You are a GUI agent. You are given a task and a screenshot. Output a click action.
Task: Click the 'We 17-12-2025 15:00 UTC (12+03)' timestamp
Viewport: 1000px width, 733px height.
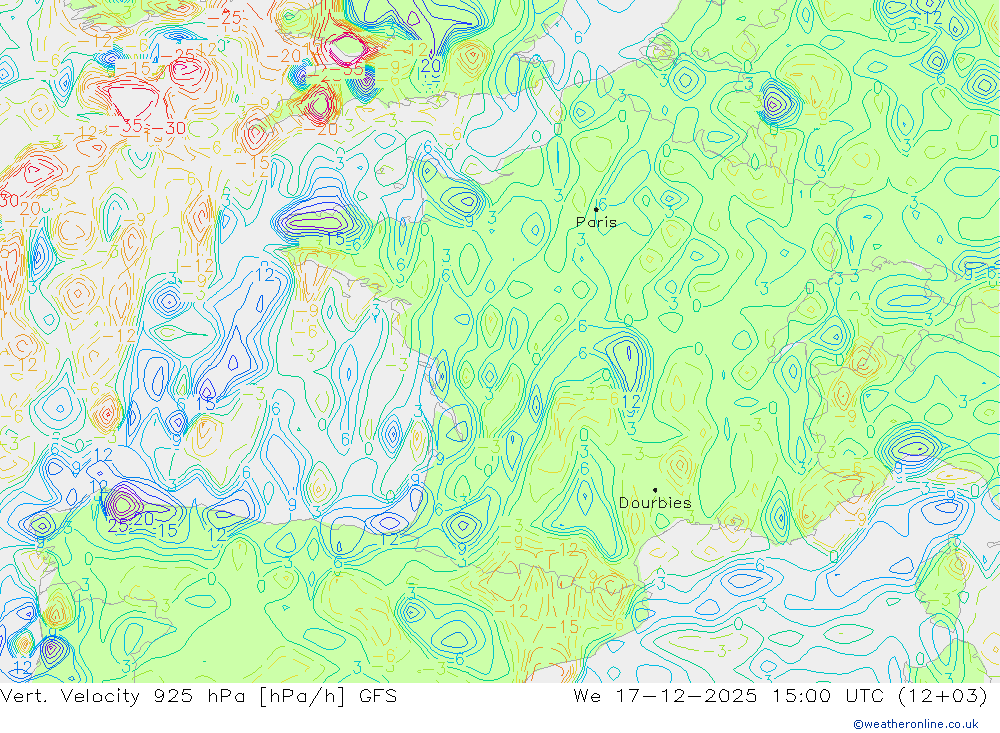click(x=780, y=695)
